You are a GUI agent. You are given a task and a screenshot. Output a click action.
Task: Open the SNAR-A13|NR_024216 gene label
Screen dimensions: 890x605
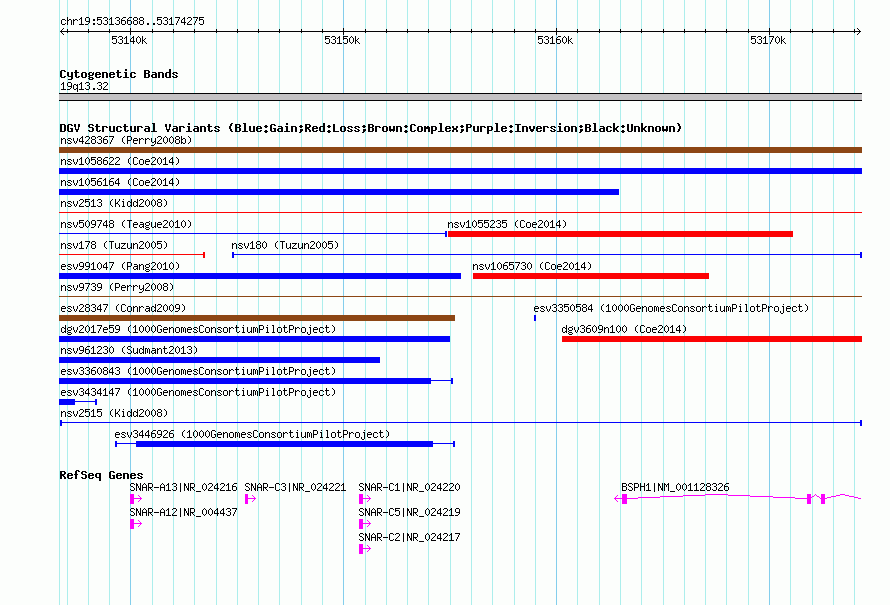pyautogui.click(x=183, y=488)
